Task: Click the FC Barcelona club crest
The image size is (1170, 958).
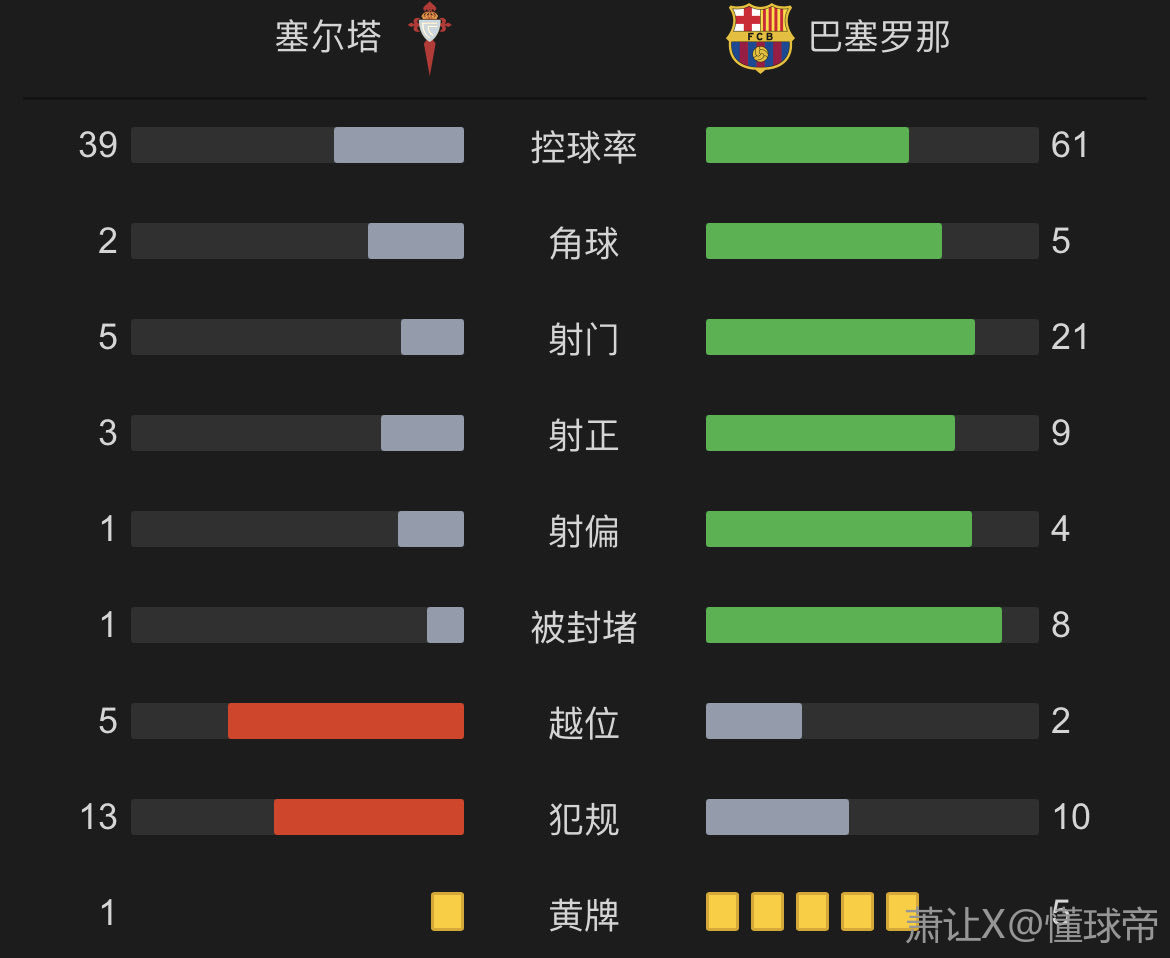Action: [x=760, y=38]
